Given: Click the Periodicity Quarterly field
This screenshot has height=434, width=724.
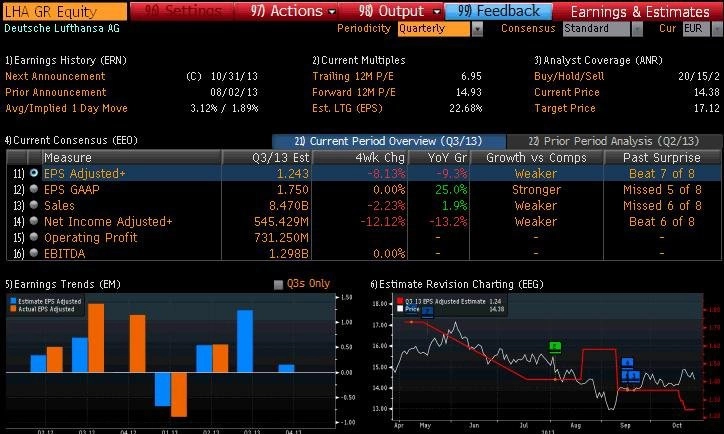Looking at the screenshot, I should [434, 29].
